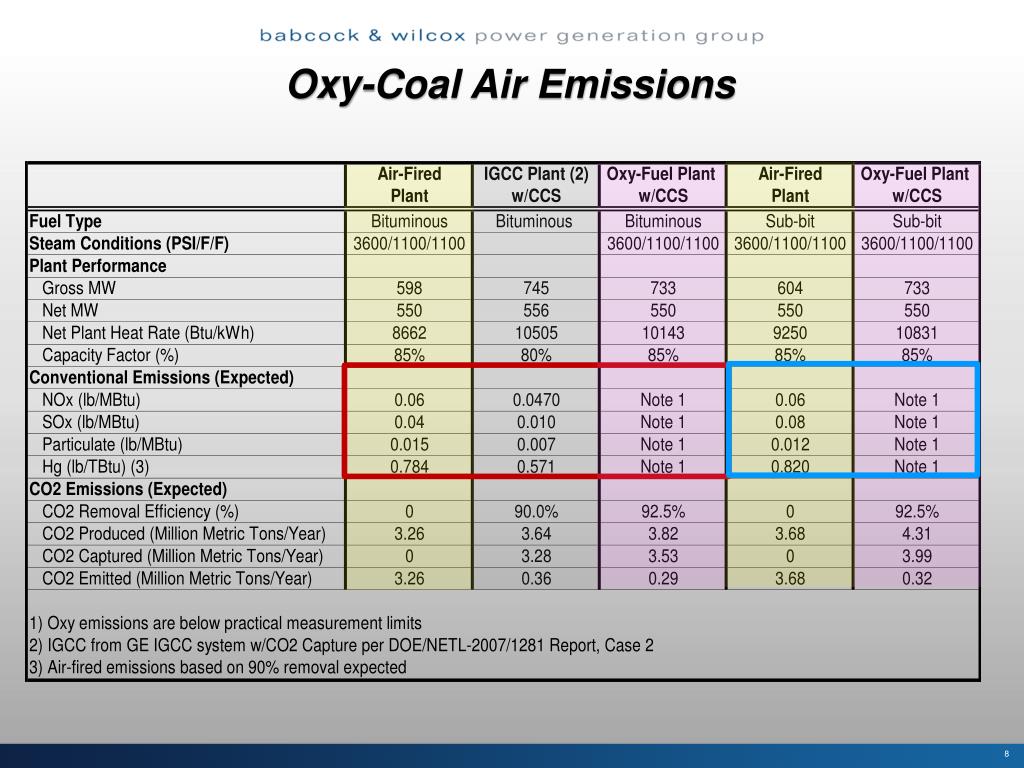Click the heat rate value 10831
This screenshot has width=1024, height=768.
click(916, 333)
